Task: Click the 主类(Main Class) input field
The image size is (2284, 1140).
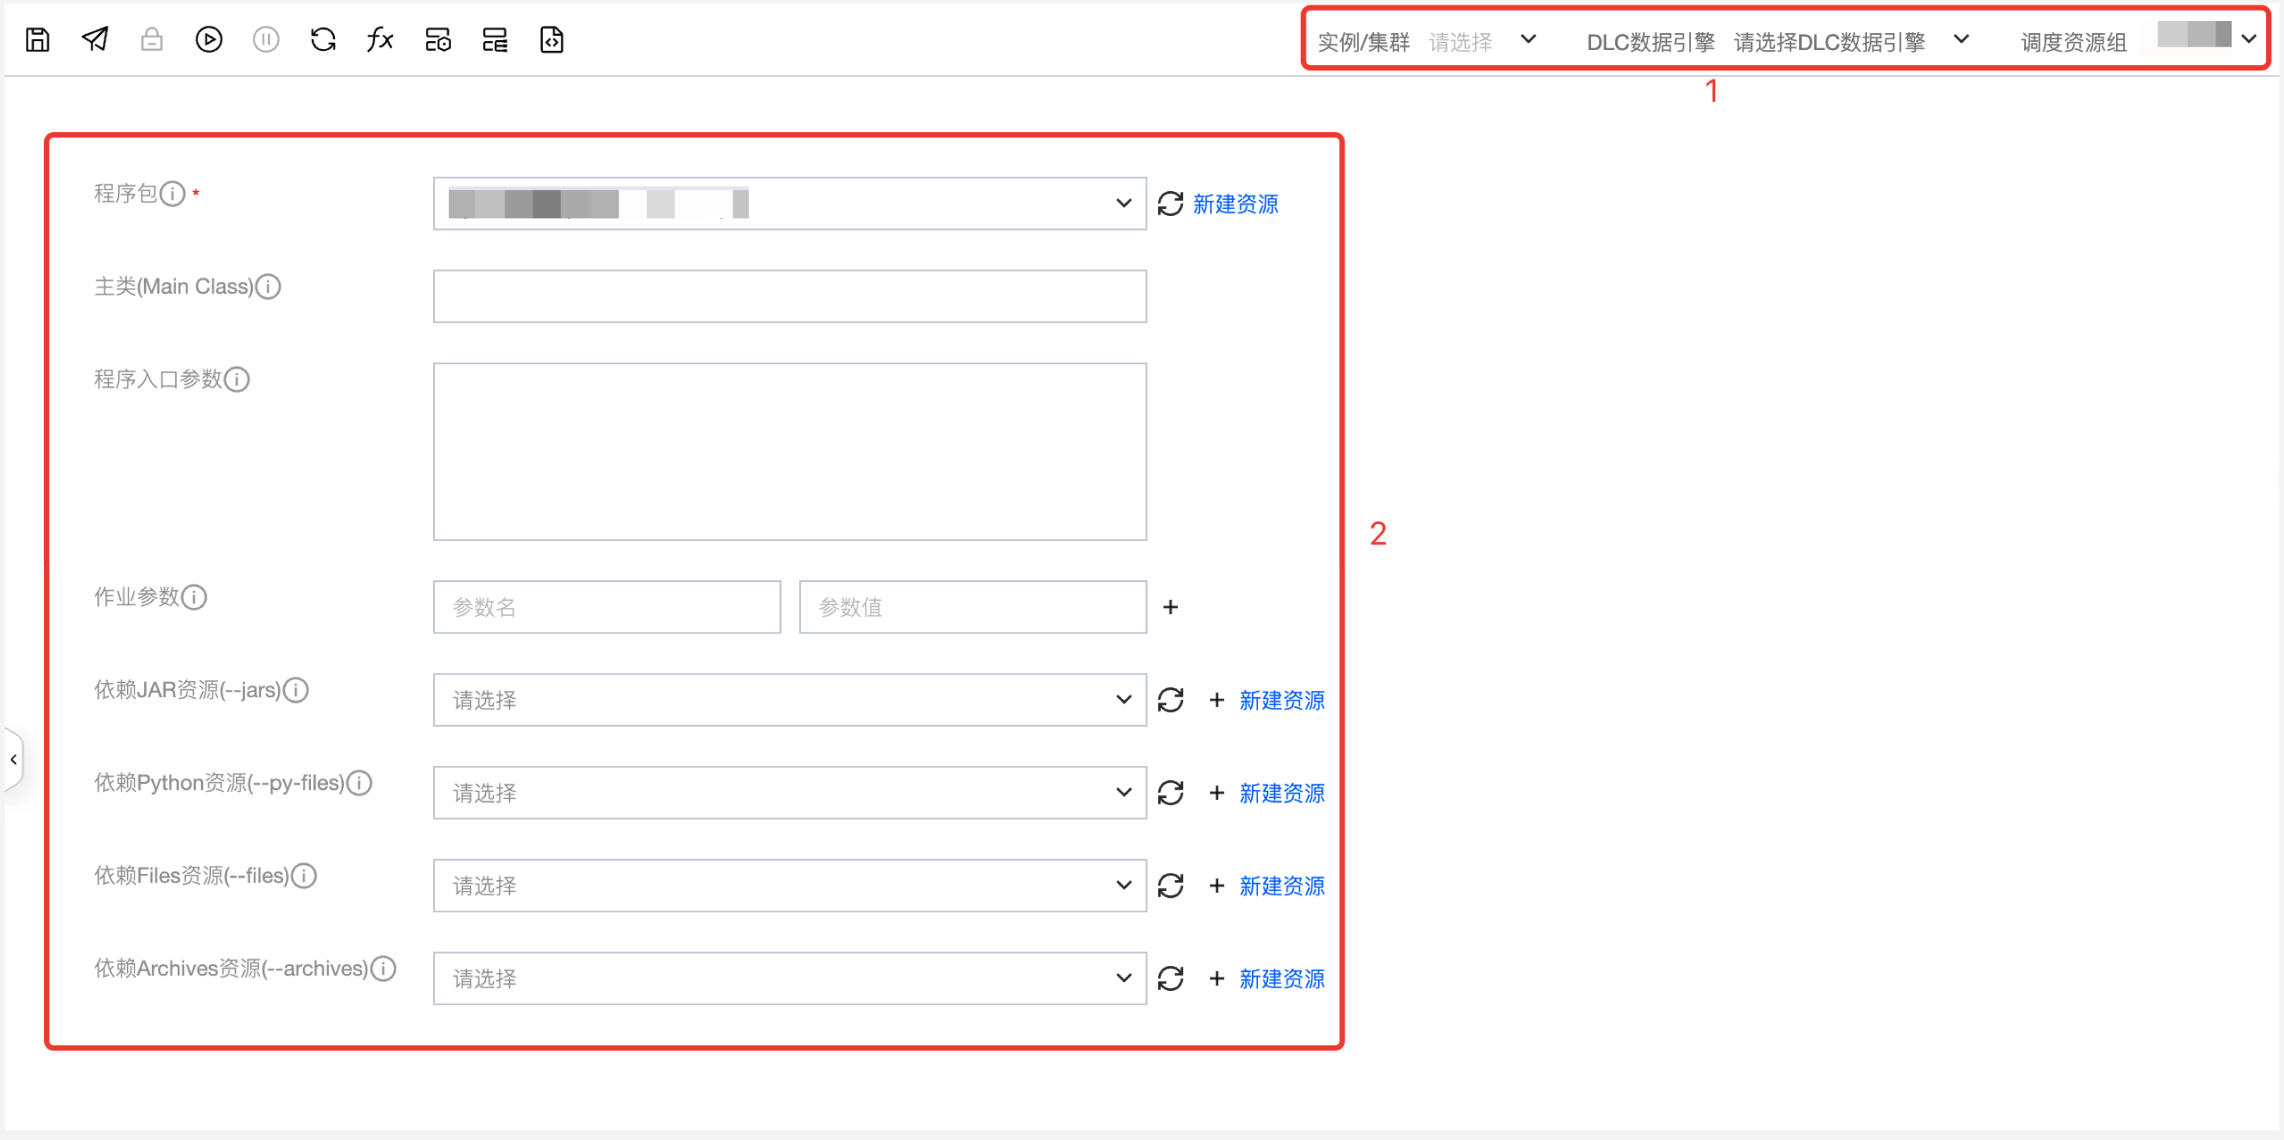Action: click(x=789, y=296)
